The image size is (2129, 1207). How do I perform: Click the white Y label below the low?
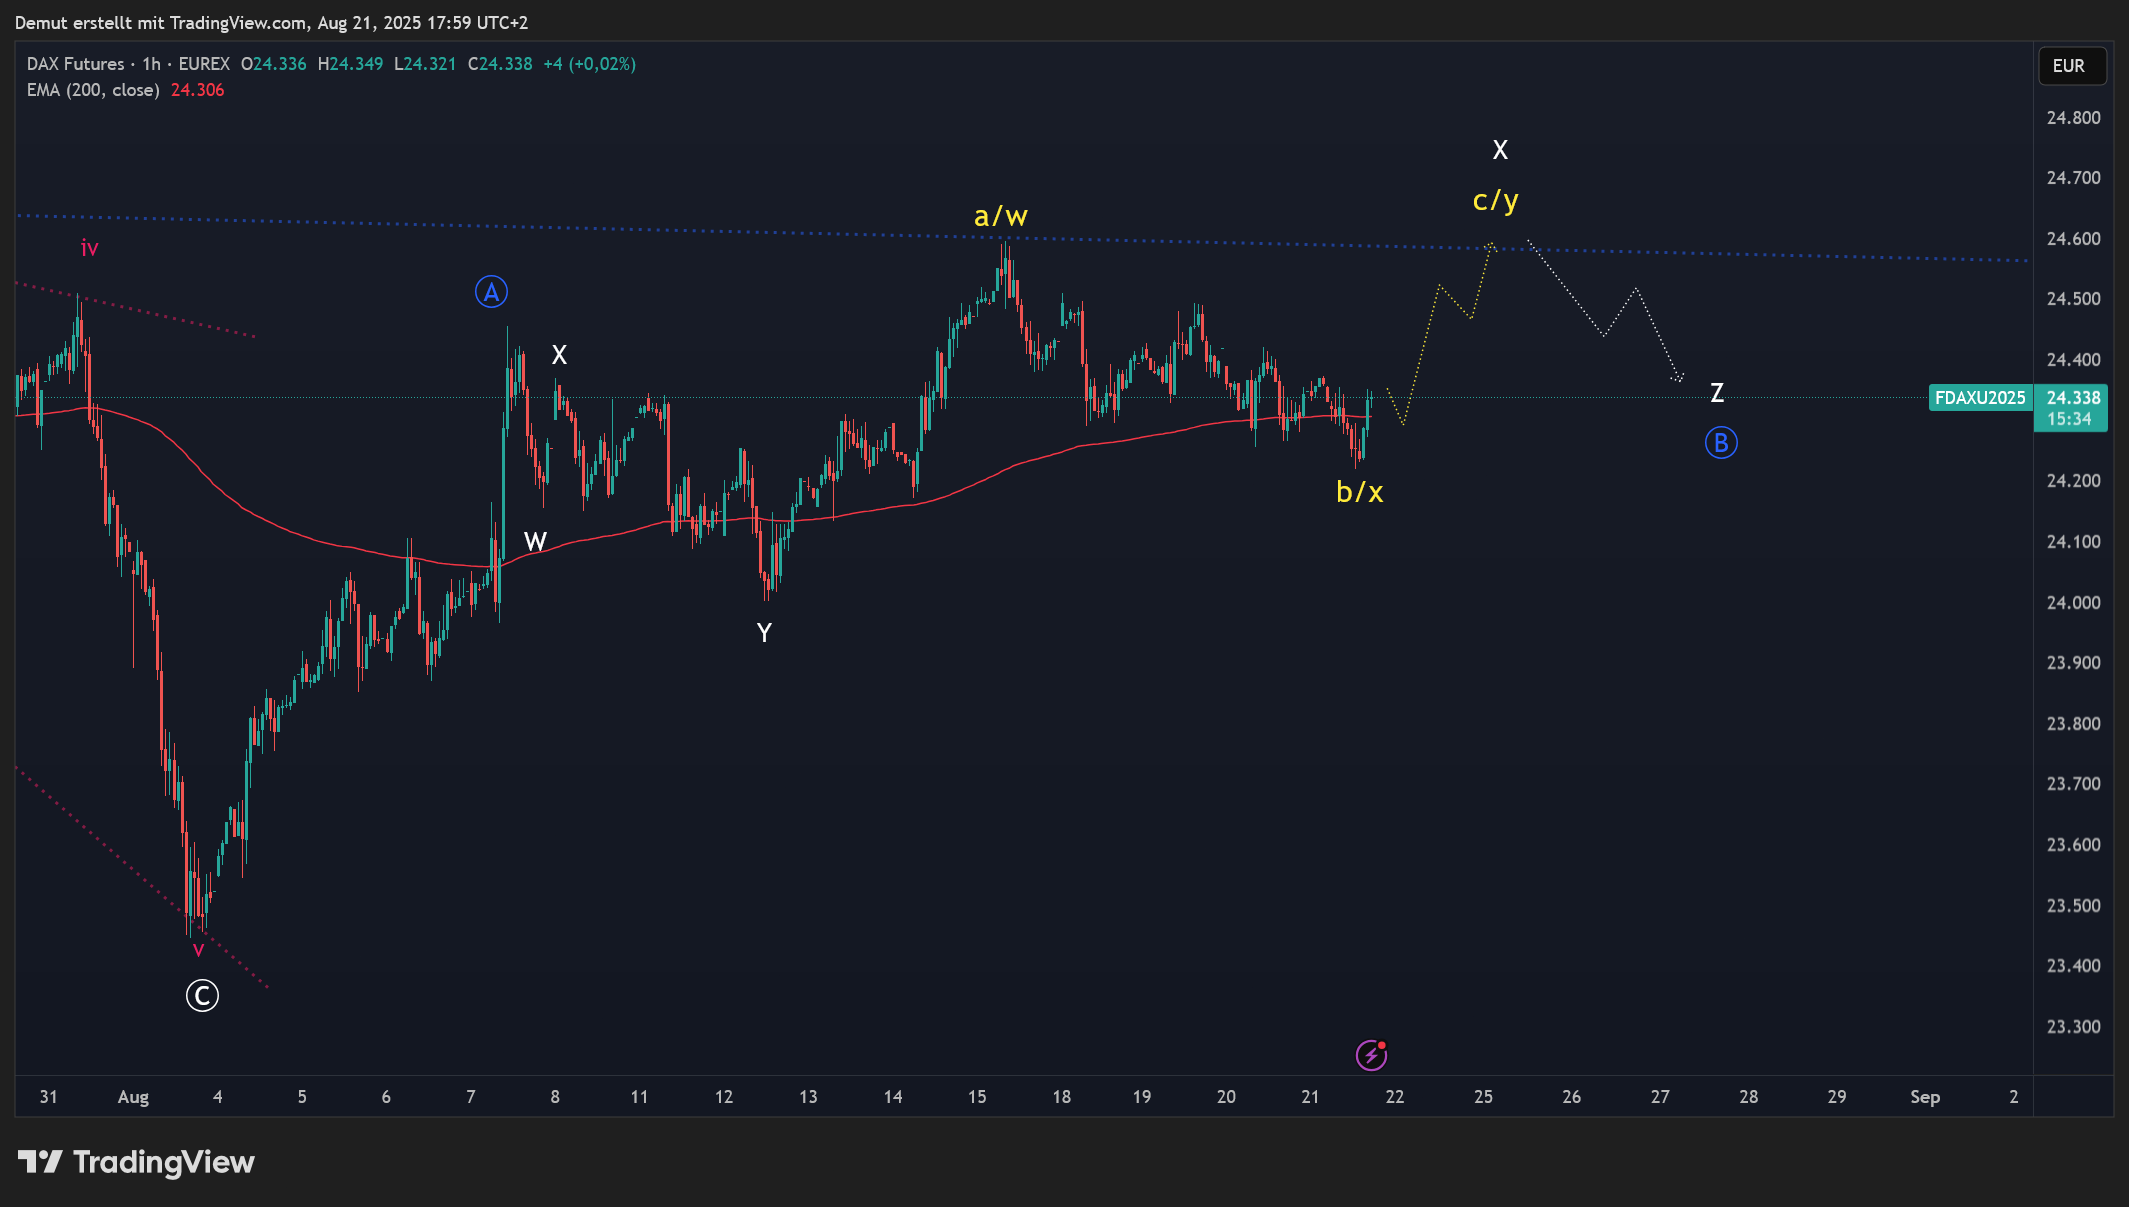pyautogui.click(x=764, y=633)
